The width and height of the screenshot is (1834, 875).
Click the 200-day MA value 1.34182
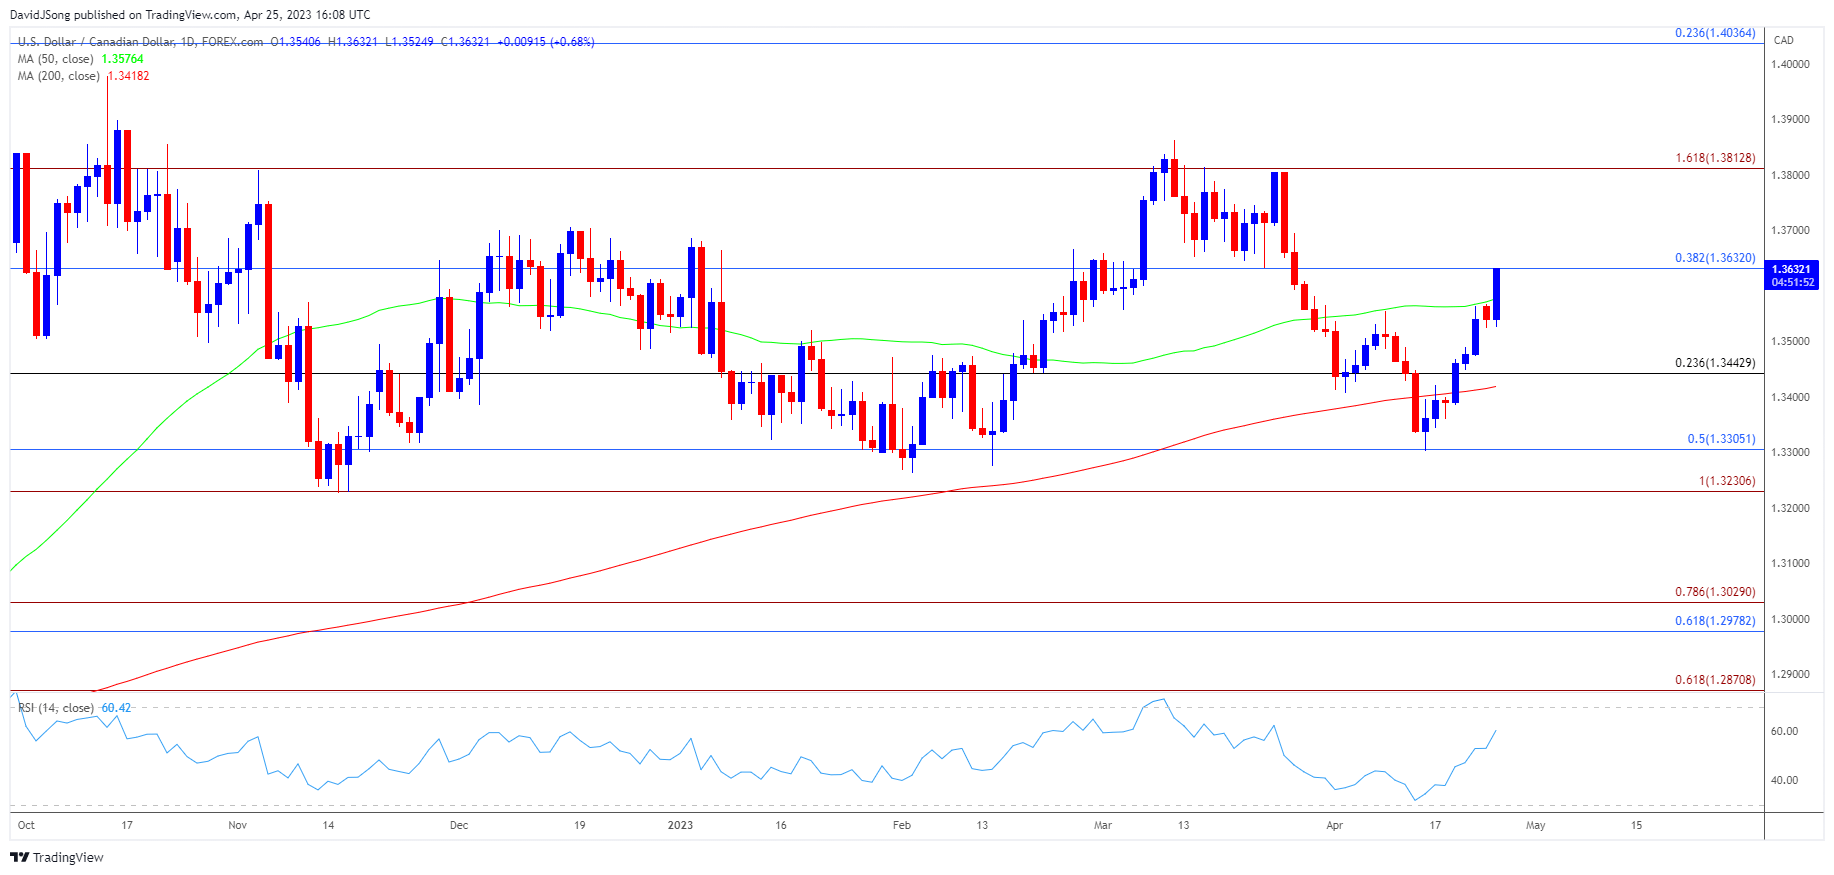point(128,76)
